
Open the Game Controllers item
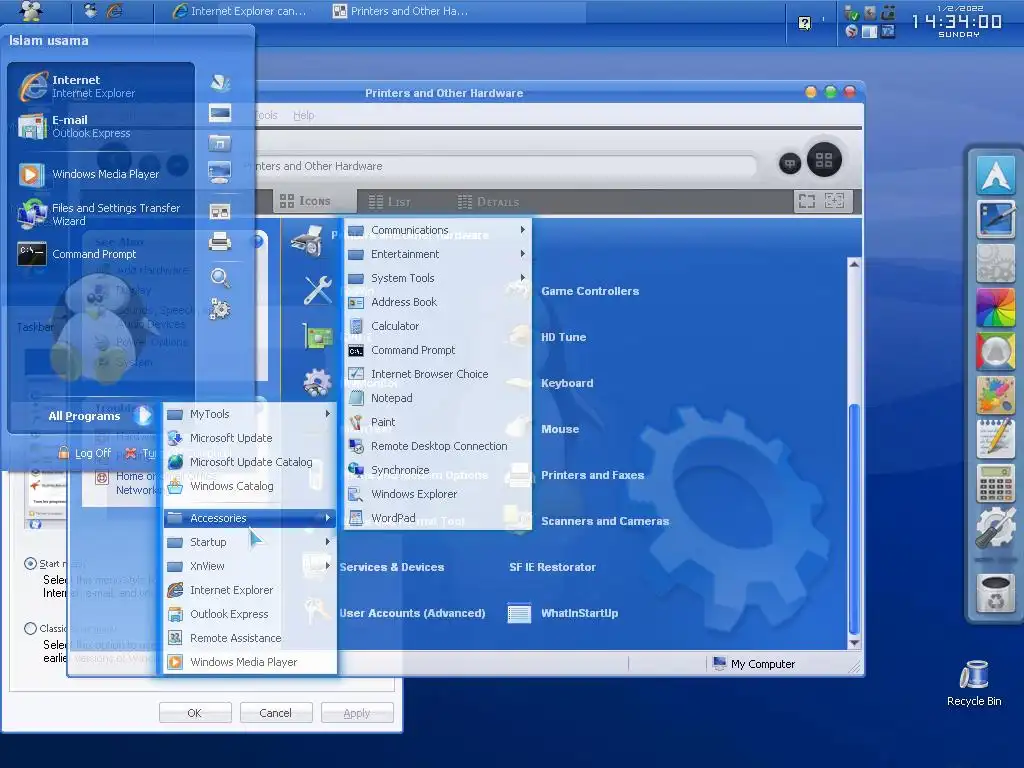[x=590, y=291]
